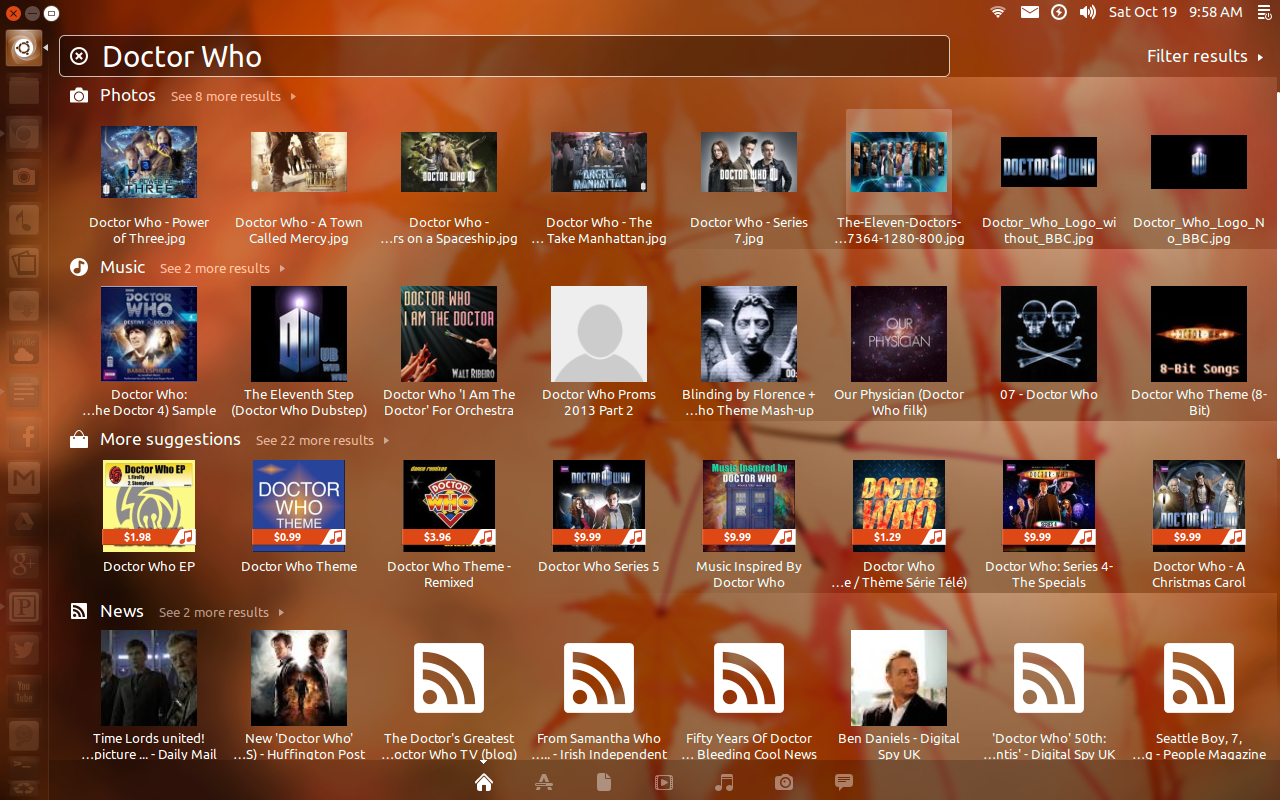
Task: Click the News category RSS icon
Action: [x=78, y=611]
